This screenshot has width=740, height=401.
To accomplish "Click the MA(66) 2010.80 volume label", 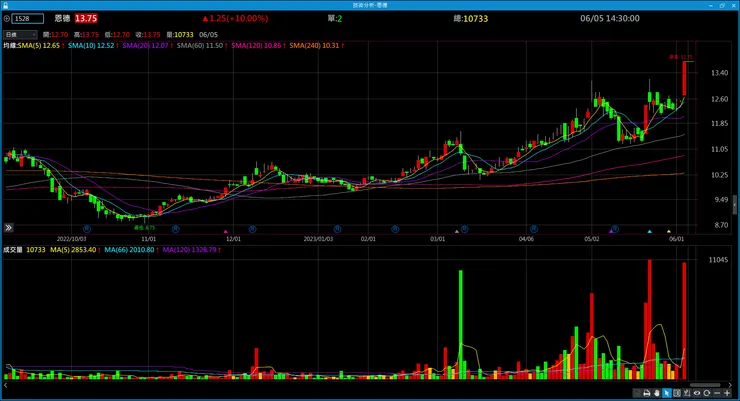I will click(x=129, y=250).
